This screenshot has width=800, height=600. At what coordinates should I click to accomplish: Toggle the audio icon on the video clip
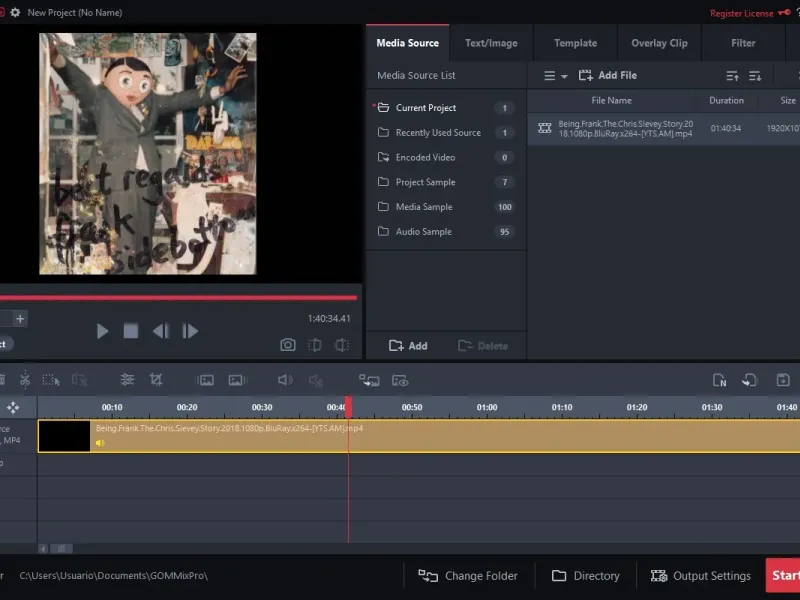click(100, 443)
